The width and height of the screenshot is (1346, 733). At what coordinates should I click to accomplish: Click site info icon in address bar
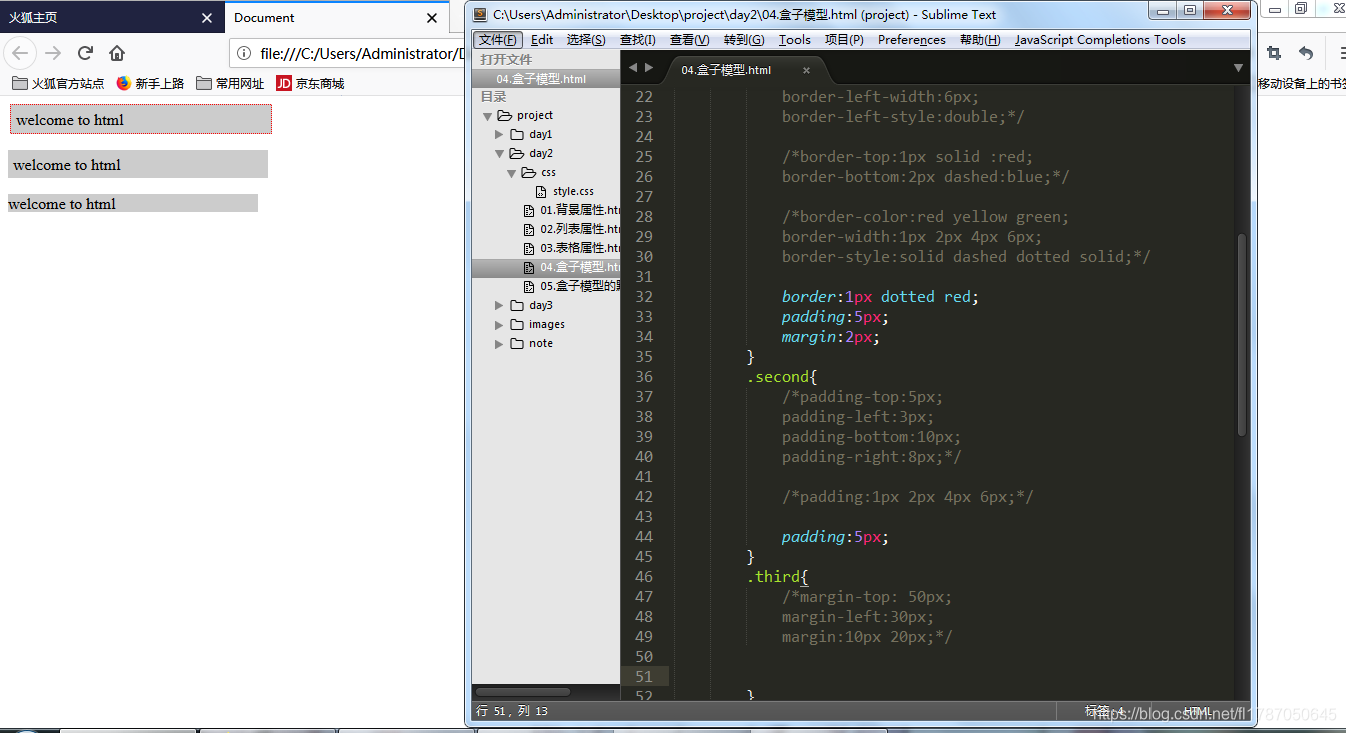click(x=243, y=53)
